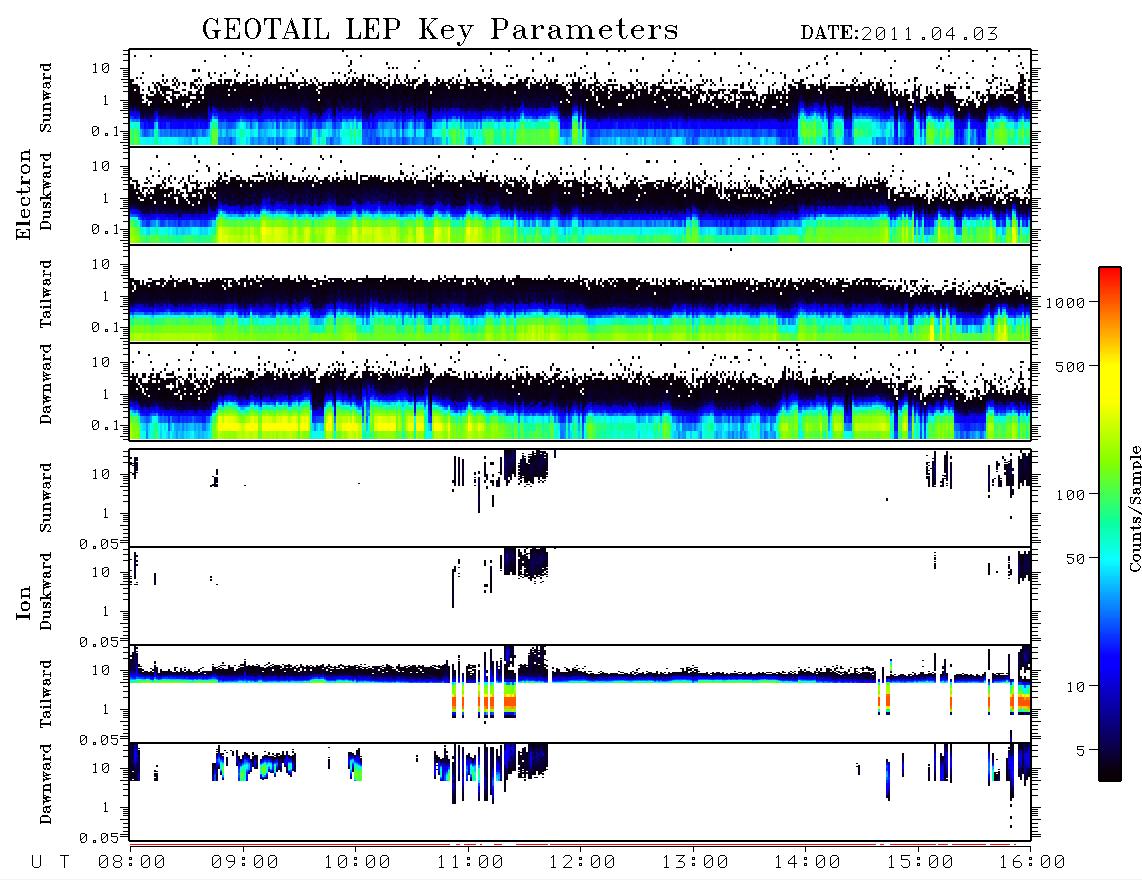Click the Ion Sunward spectrogram panel
This screenshot has width=1142, height=880.
580,498
